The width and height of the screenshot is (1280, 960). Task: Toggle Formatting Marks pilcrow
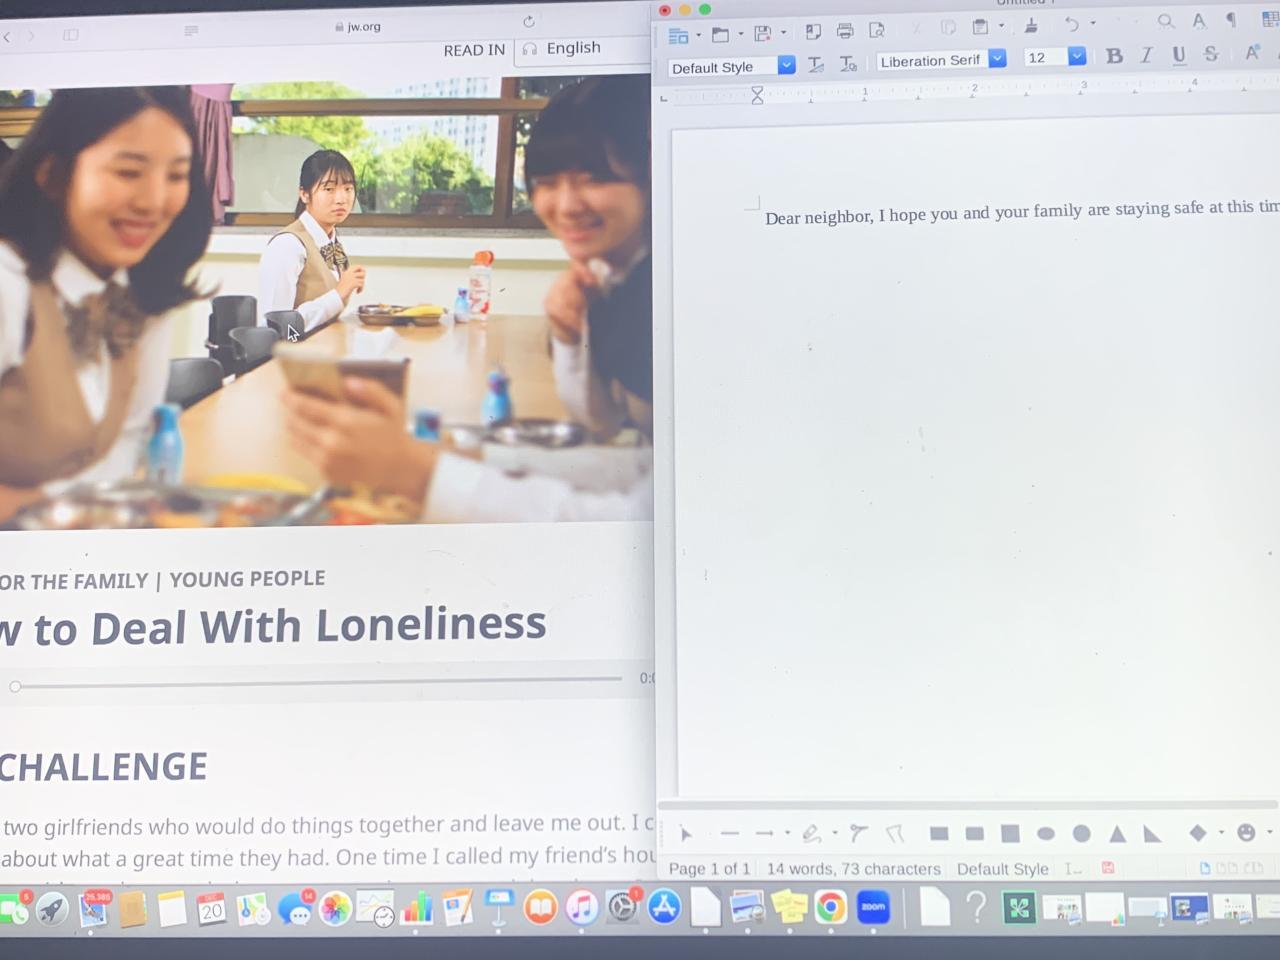coord(1231,19)
